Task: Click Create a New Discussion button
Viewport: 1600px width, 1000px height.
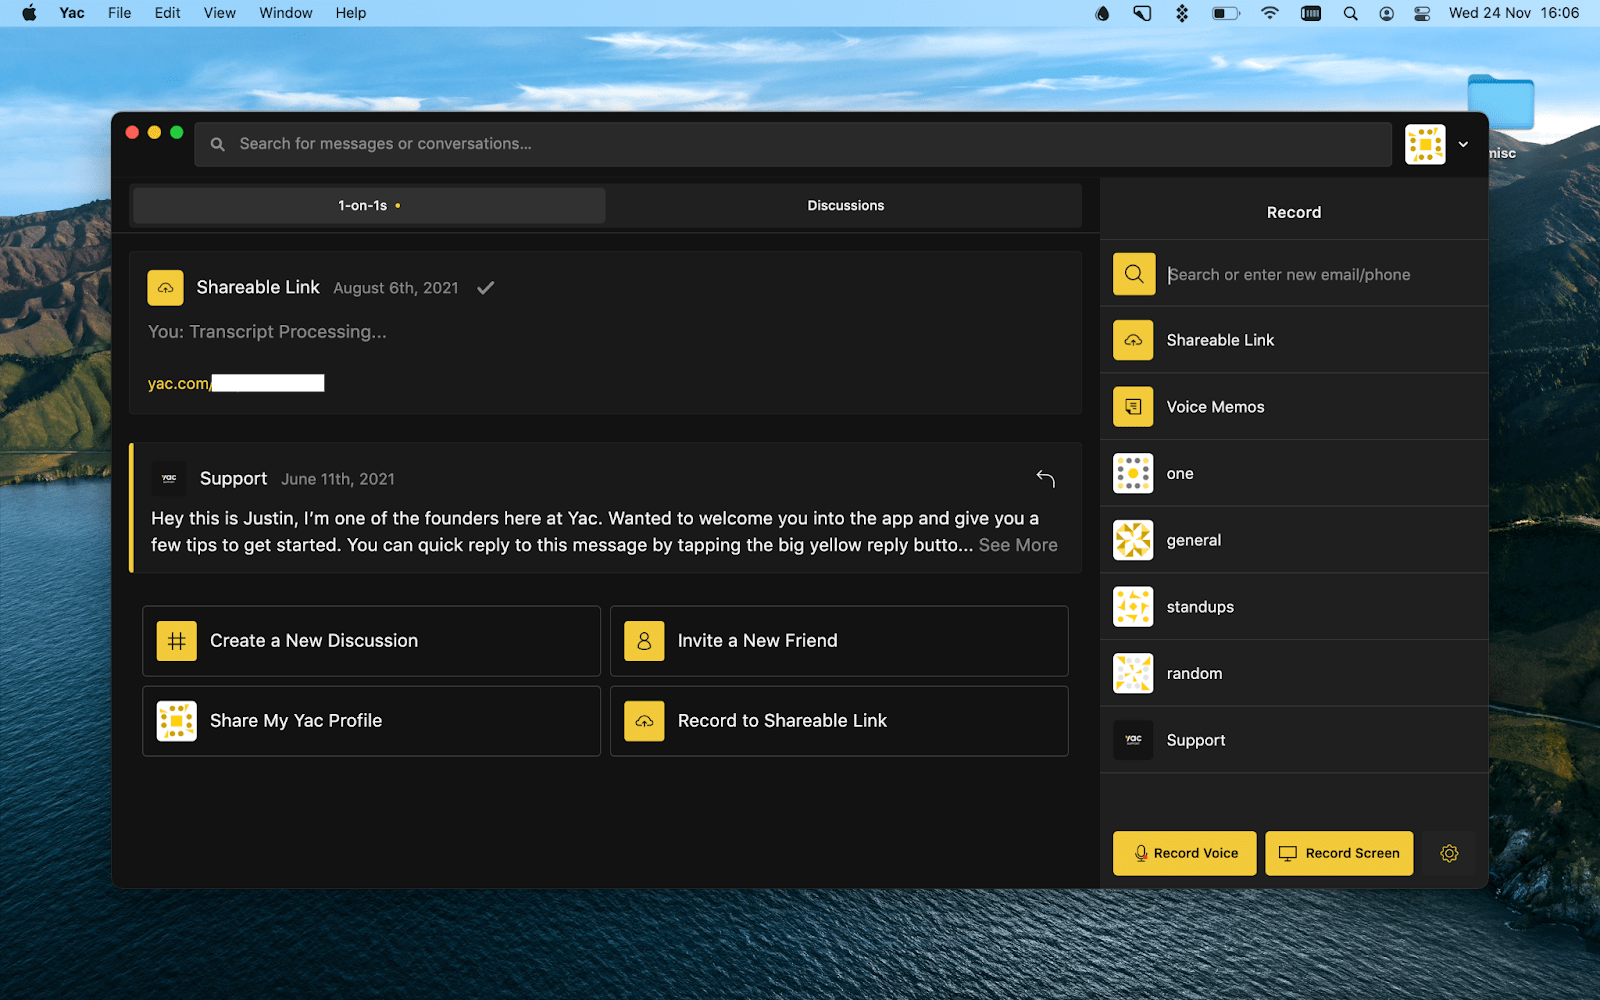Action: coord(371,641)
